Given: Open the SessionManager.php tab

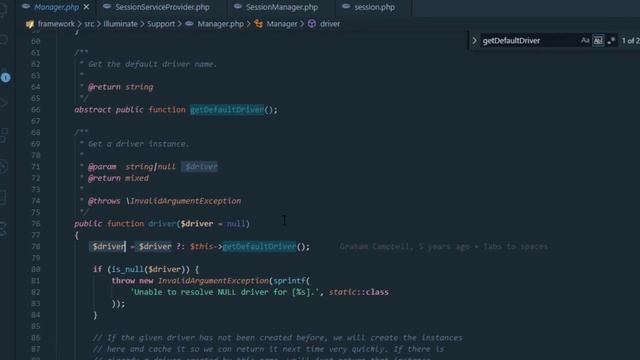Looking at the screenshot, I should coord(282,7).
